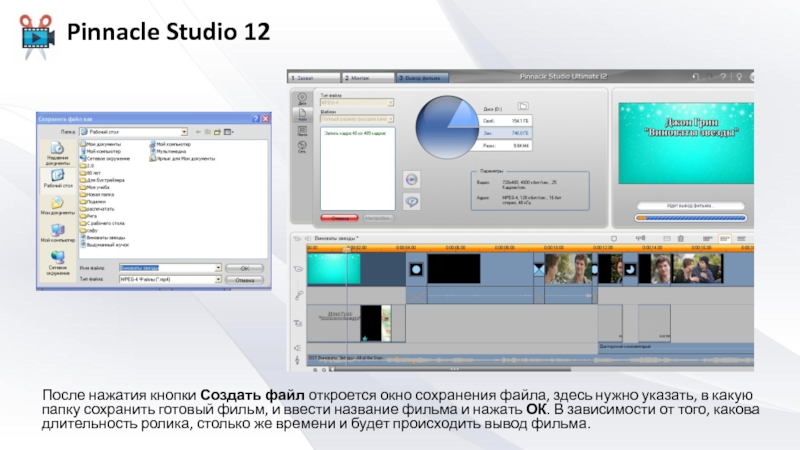Click the Back arrow in save dialog

198,132
